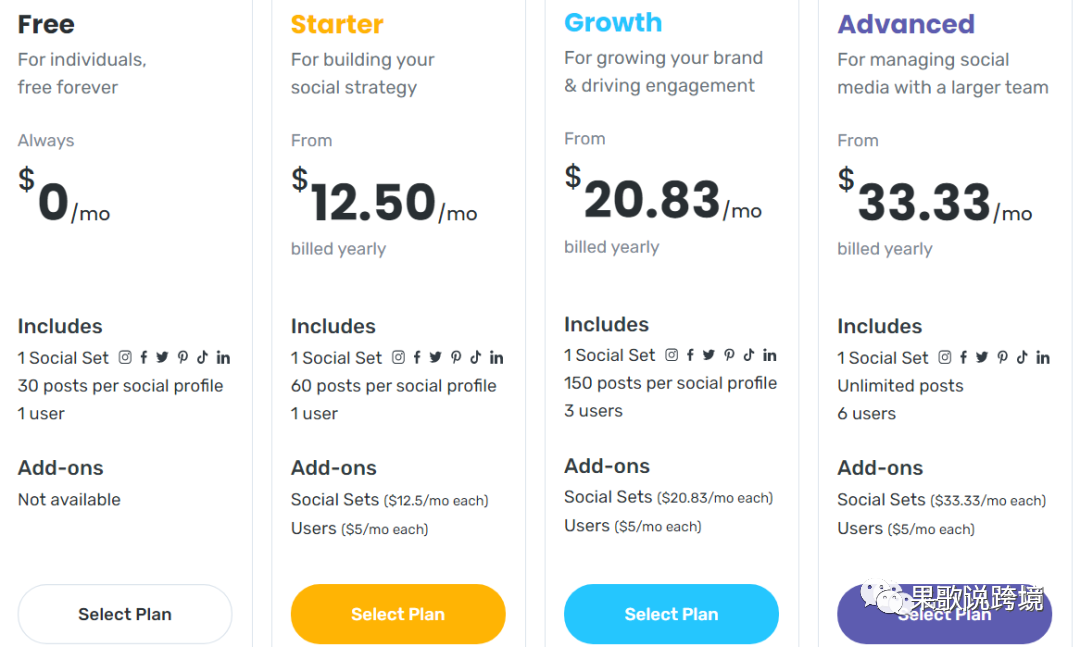Screen dimensions: 1080x647
Task: Choose the orange Starter Select Plan button
Action: click(x=398, y=614)
